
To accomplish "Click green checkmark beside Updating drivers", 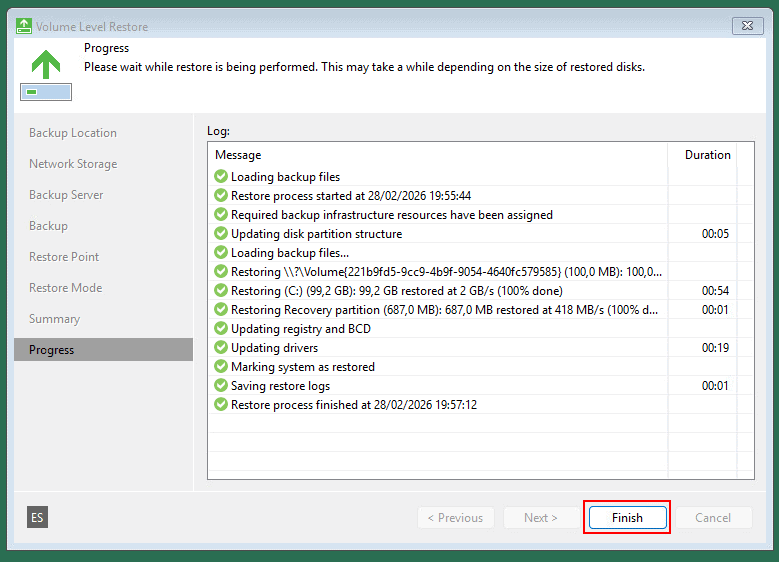I will [x=221, y=348].
